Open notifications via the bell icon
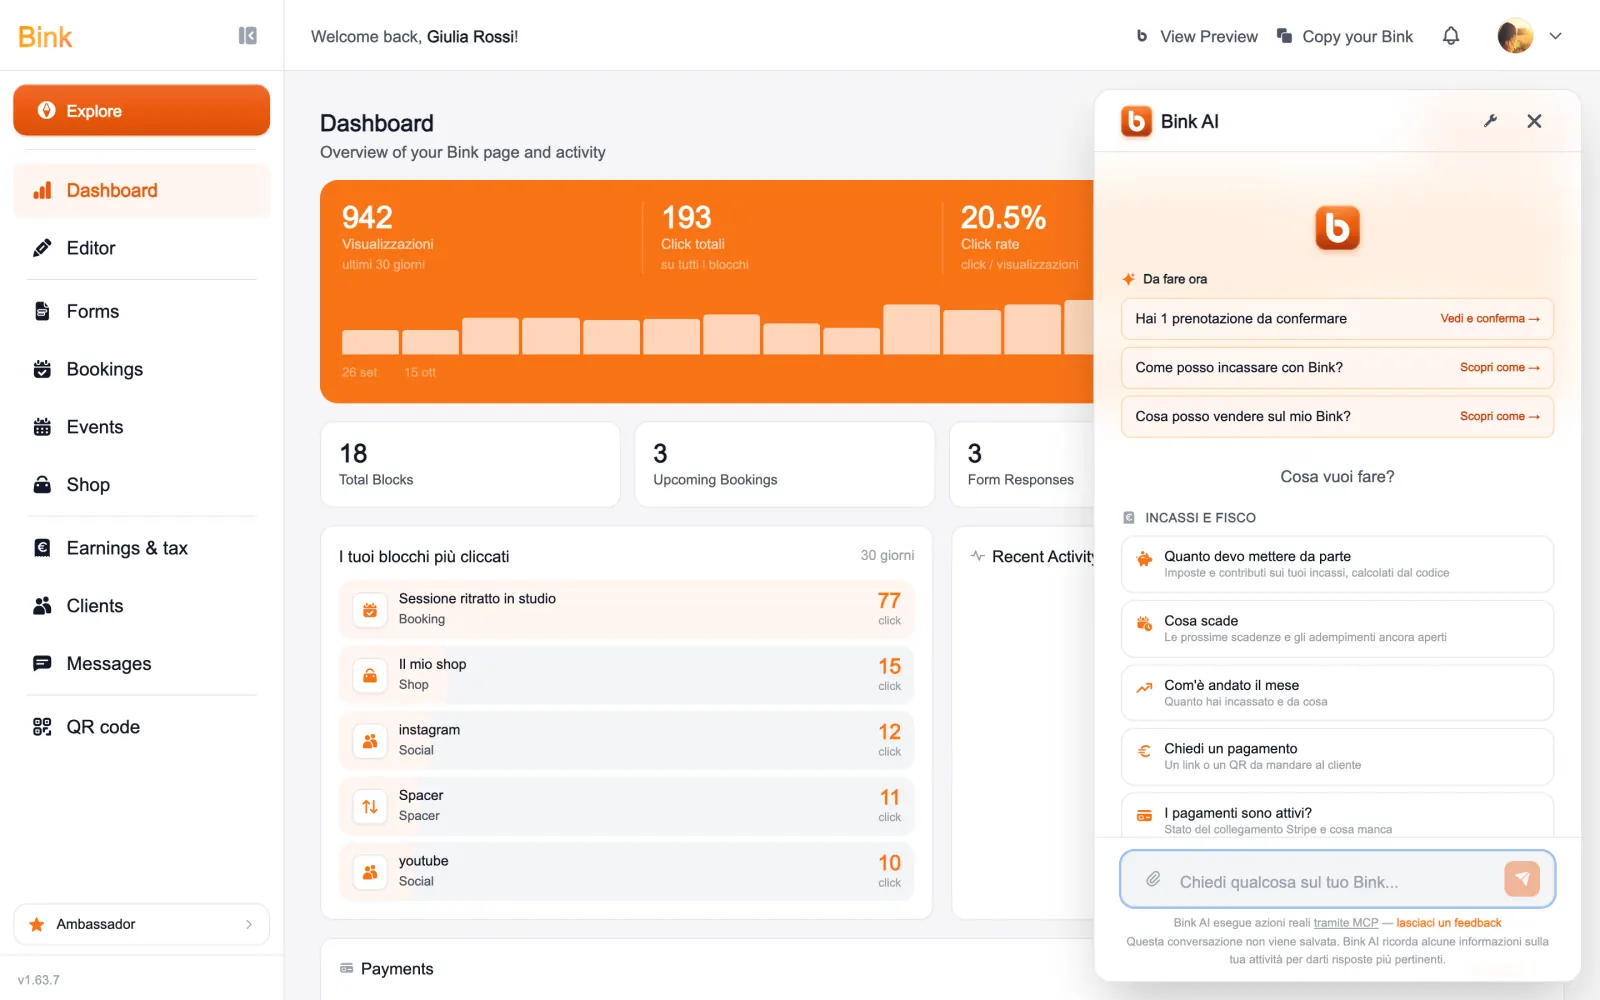 (1451, 36)
